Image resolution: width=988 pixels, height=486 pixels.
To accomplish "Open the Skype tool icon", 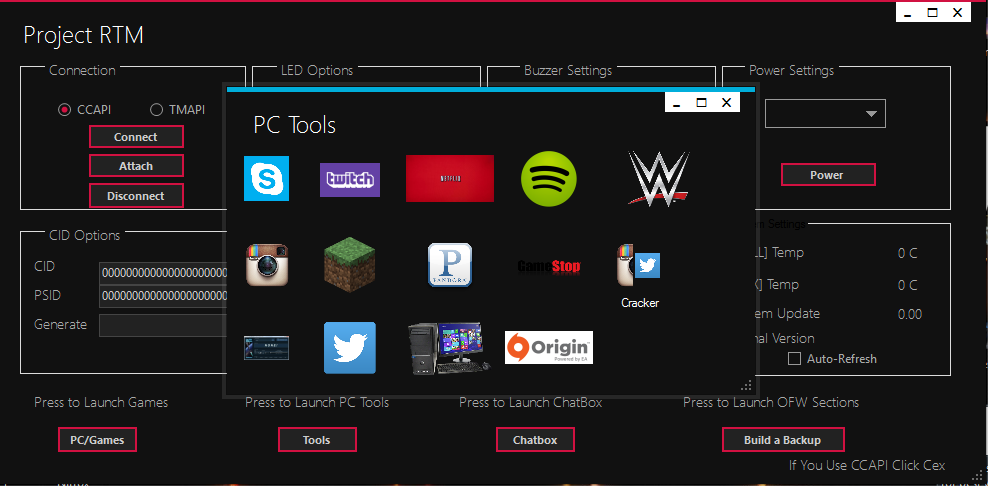I will pyautogui.click(x=267, y=178).
